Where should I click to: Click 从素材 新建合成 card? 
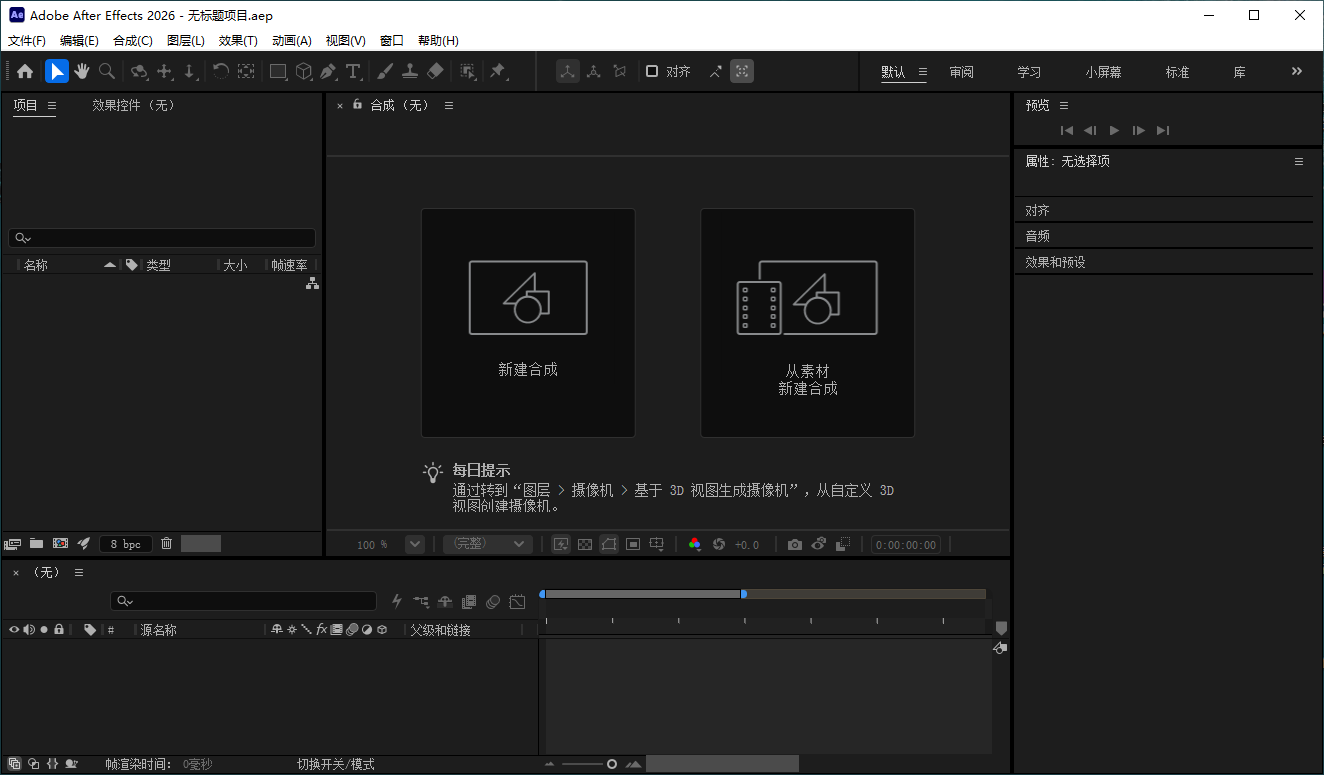click(x=807, y=323)
